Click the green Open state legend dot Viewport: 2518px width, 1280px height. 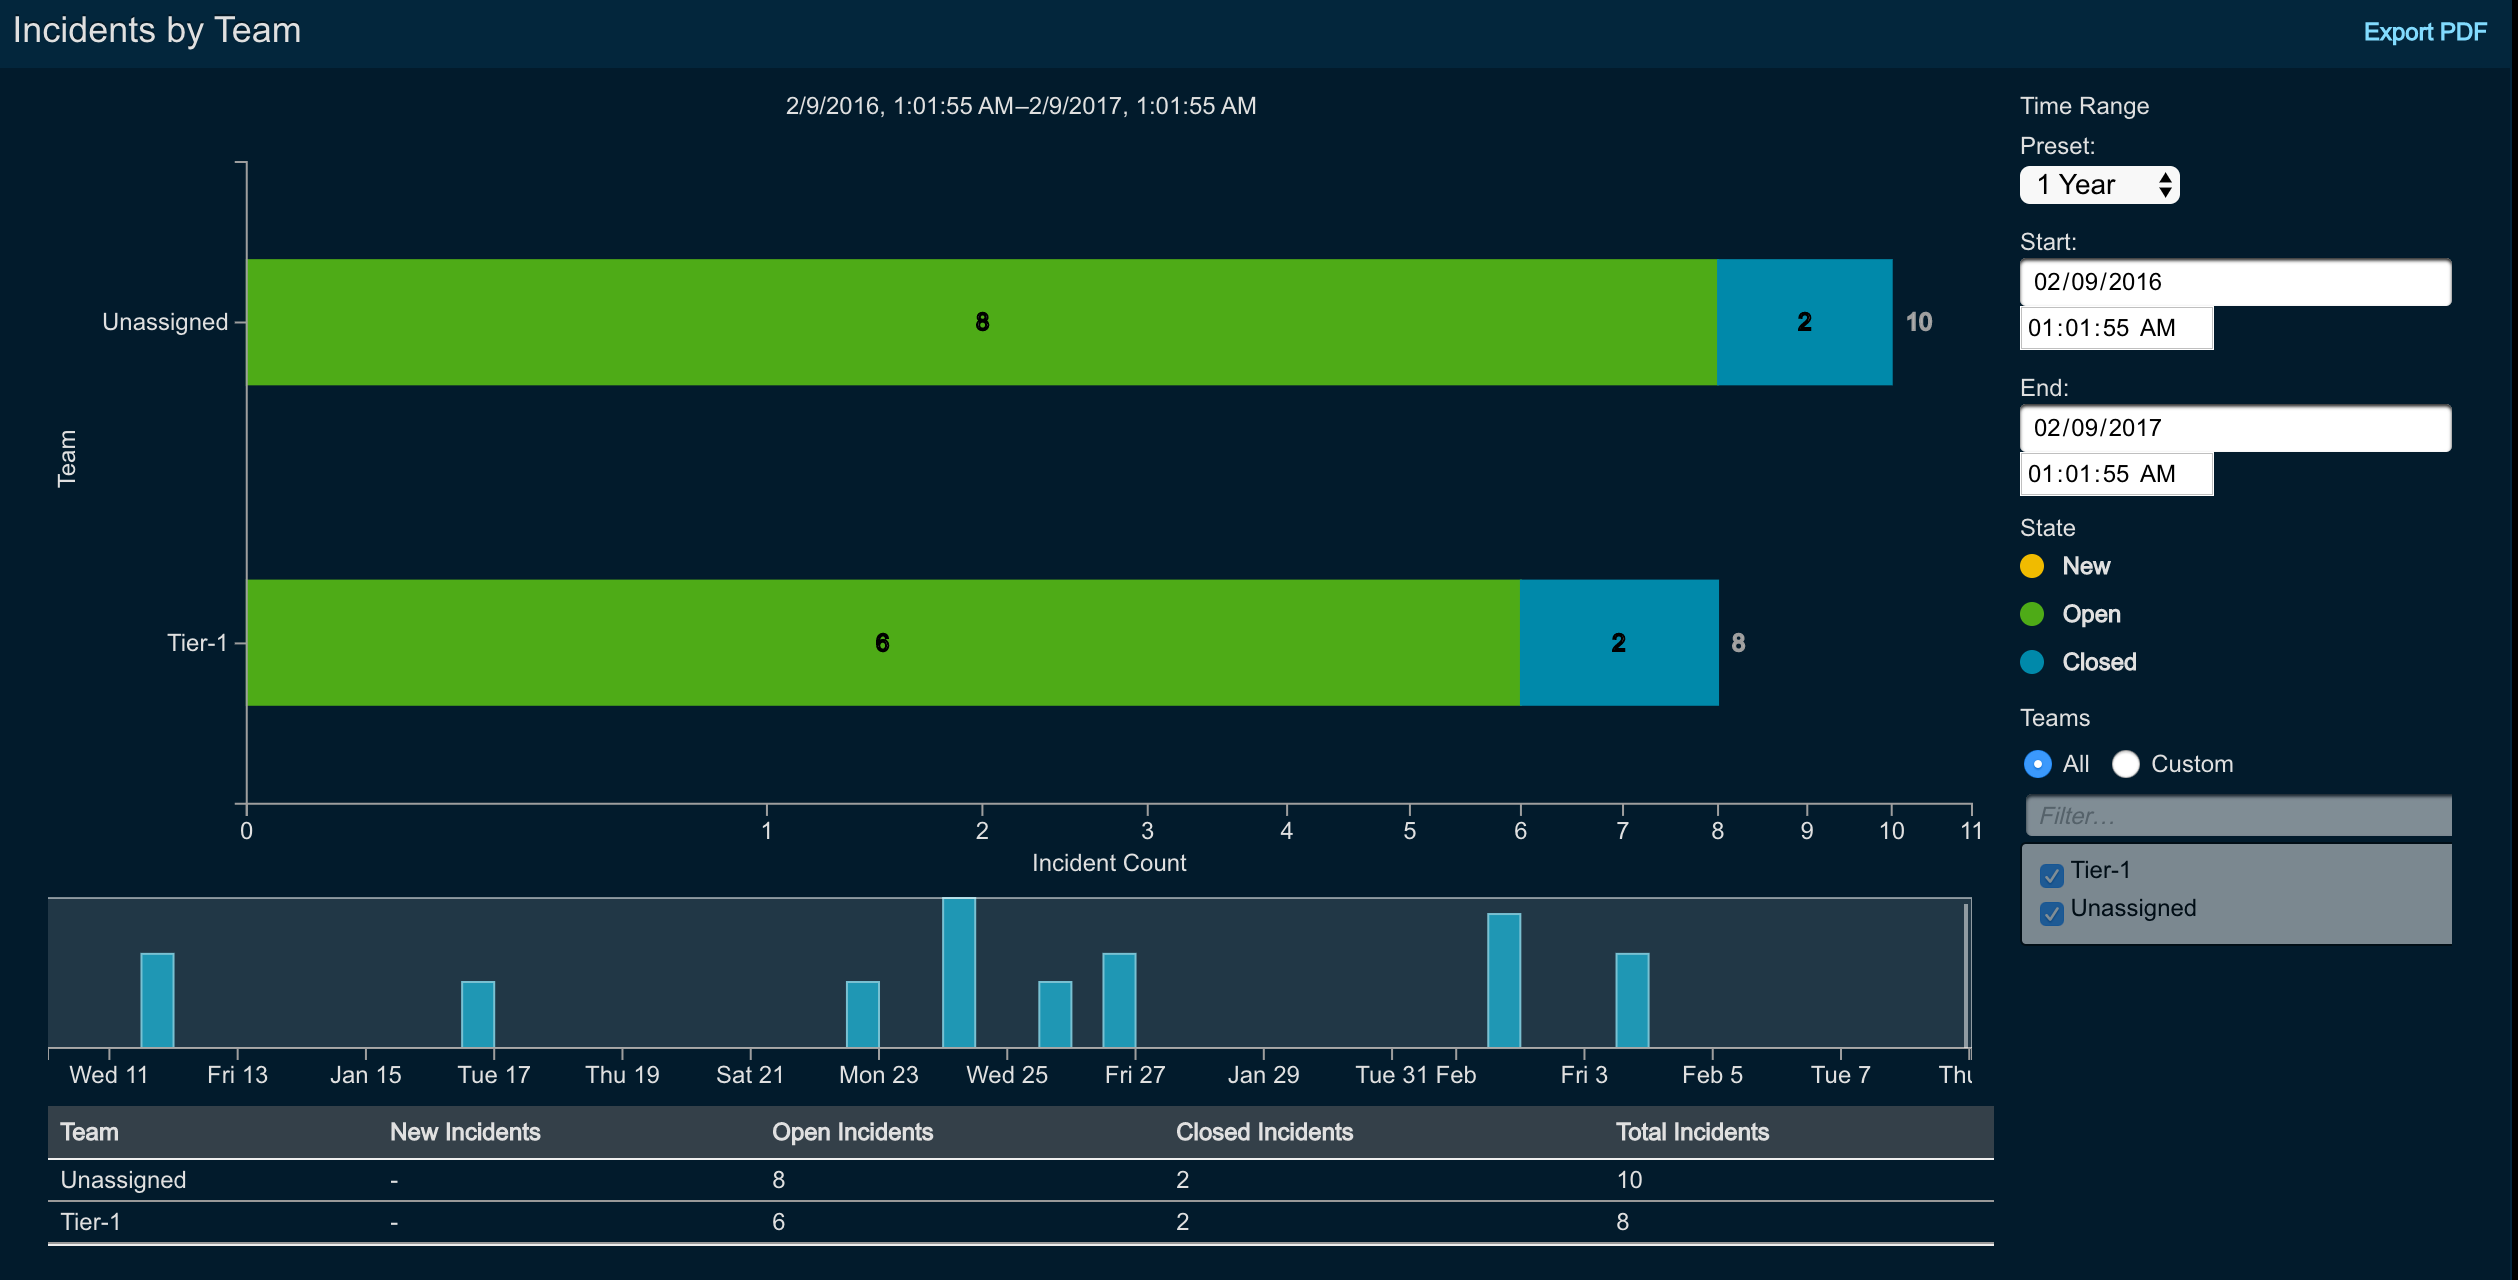click(x=2031, y=614)
